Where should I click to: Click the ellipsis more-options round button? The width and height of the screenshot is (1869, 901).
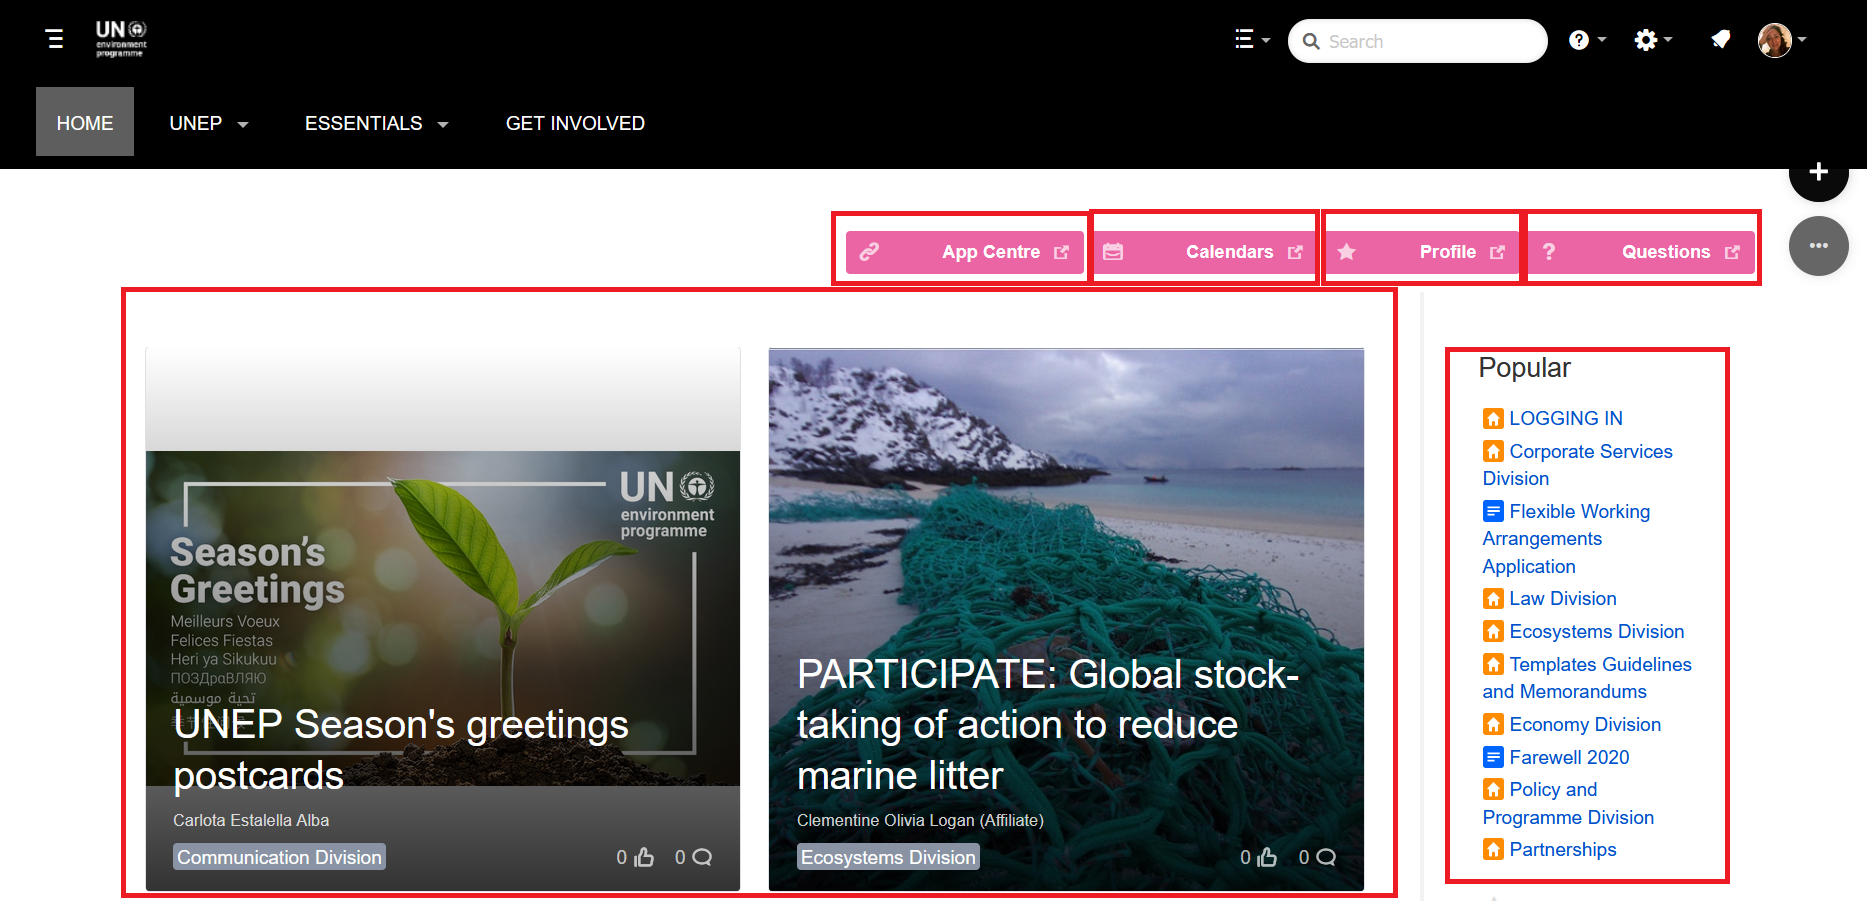tap(1819, 246)
